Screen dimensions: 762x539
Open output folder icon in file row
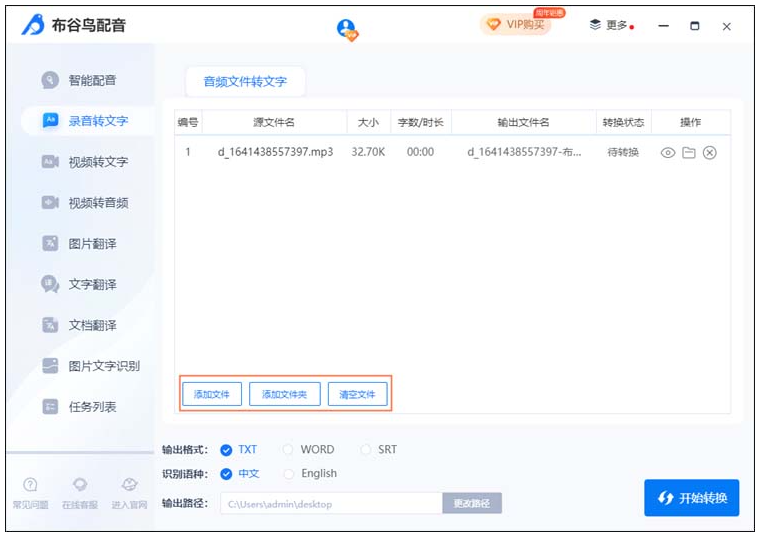click(x=689, y=153)
